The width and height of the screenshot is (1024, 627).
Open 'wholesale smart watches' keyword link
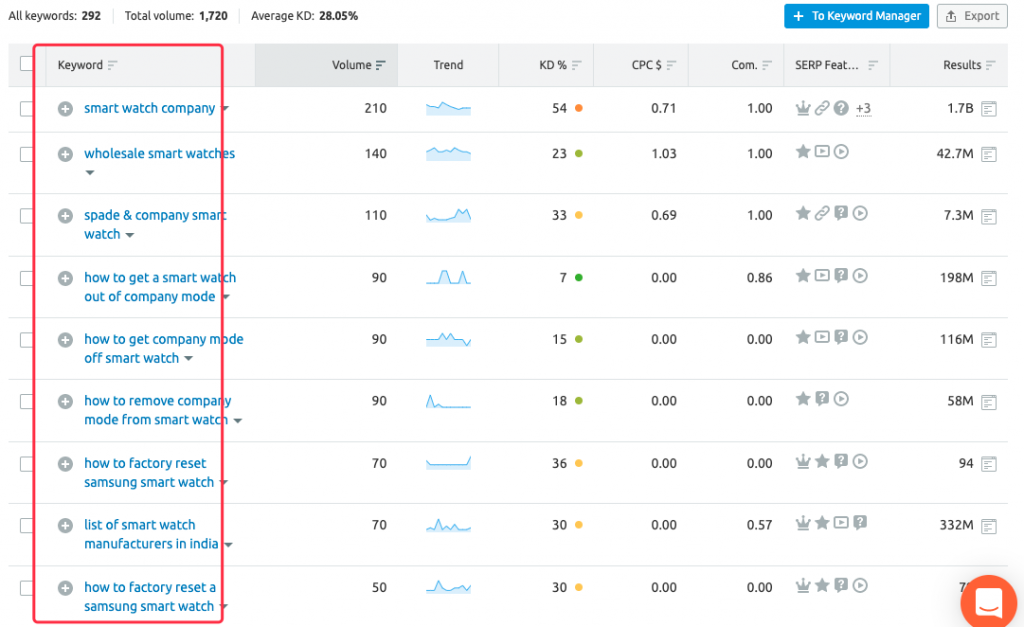tap(159, 153)
